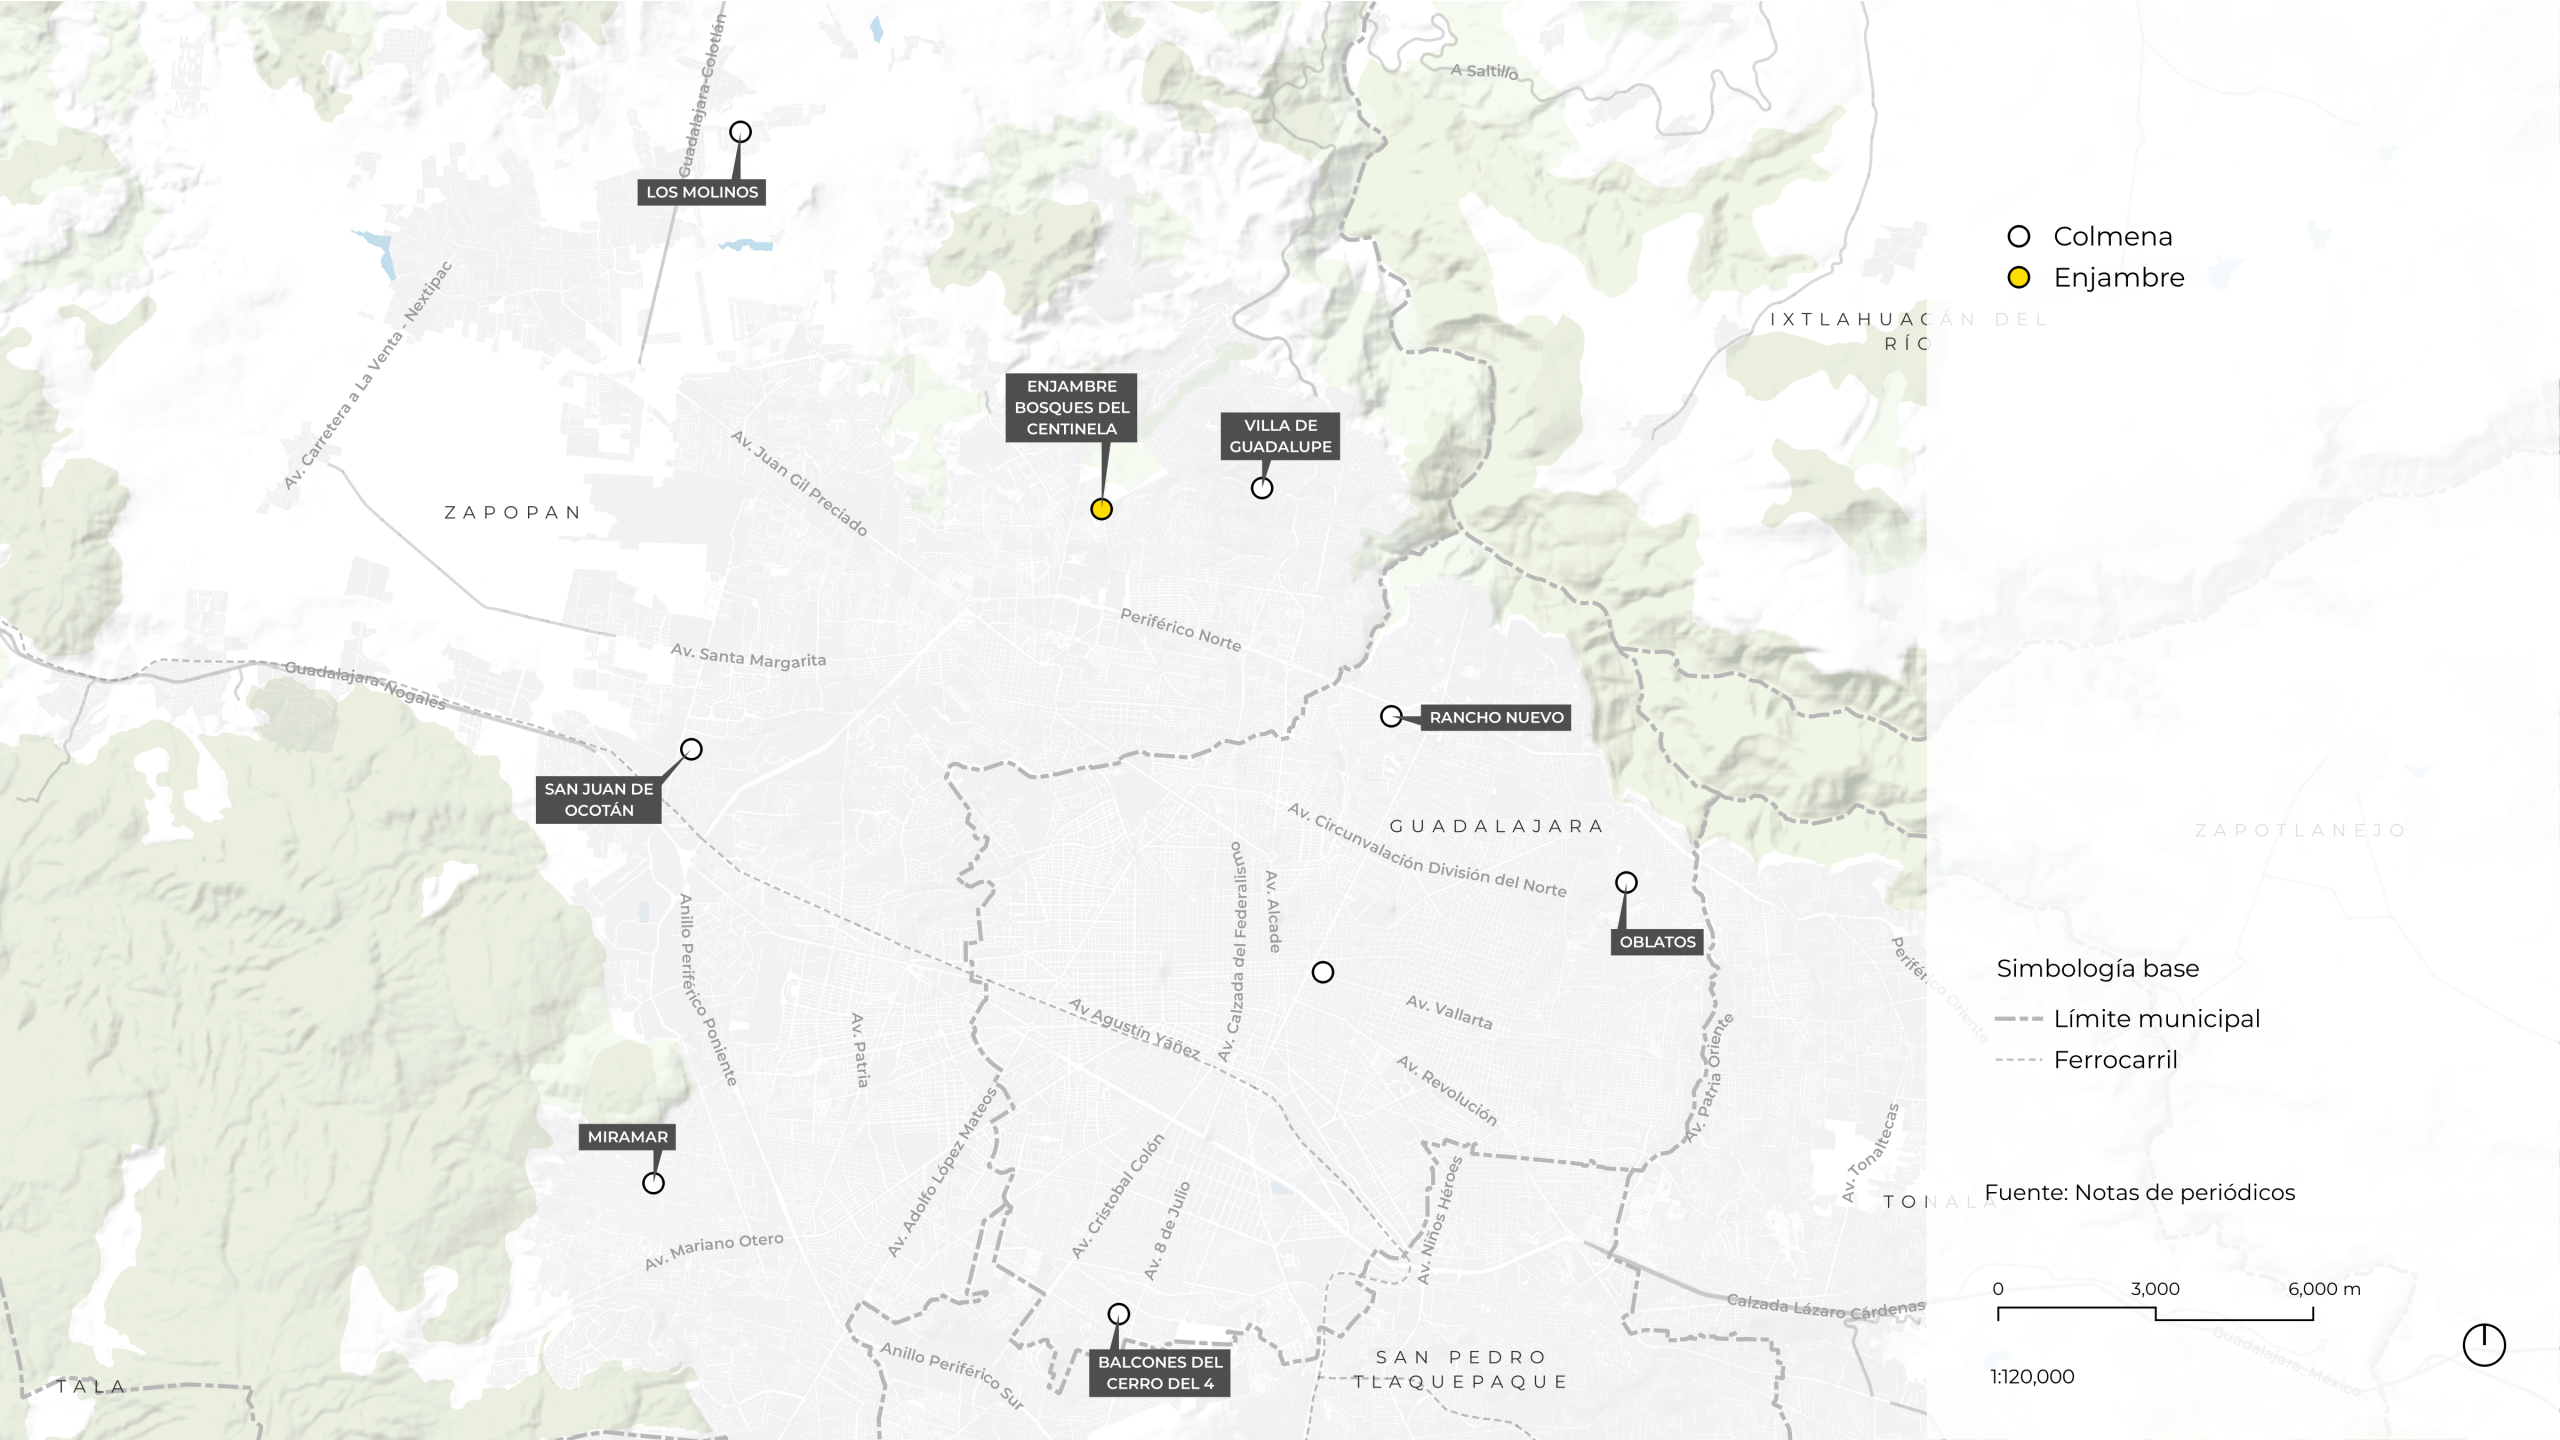Screen dimensions: 2560x1440
Task: Click the 3,000 scale bar mark
Action: [2155, 1289]
